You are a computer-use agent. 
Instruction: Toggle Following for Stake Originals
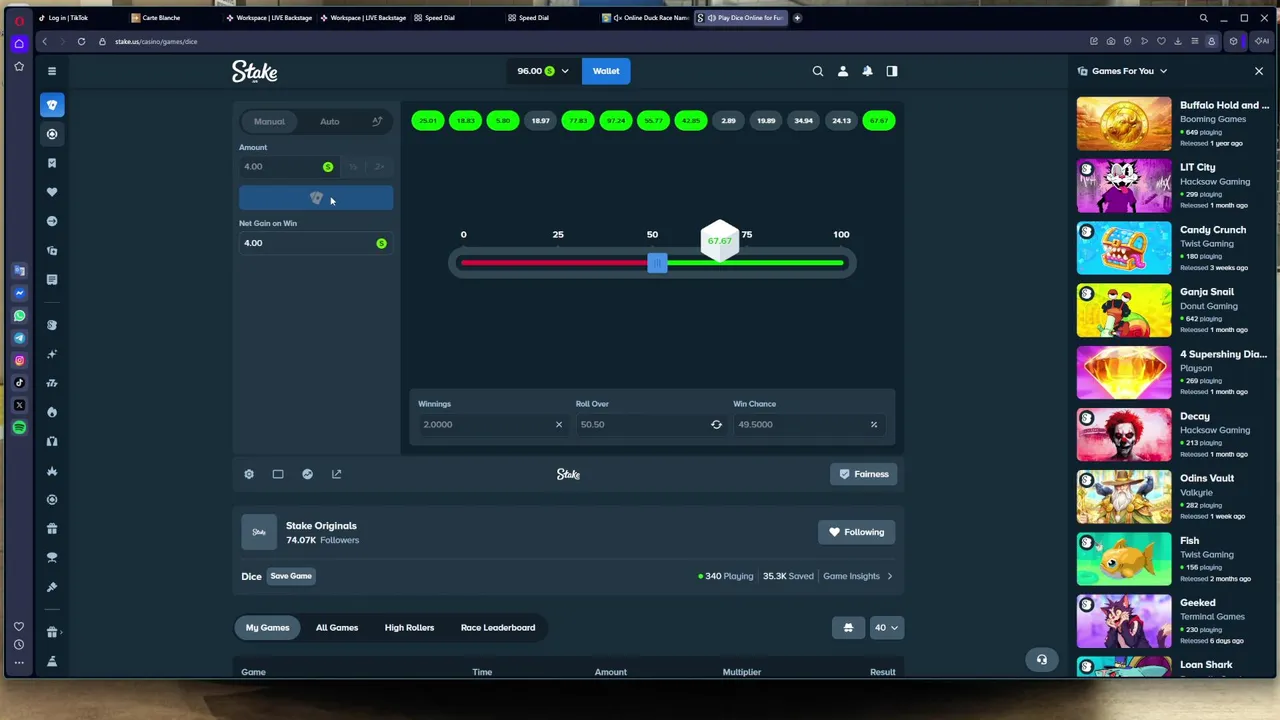click(857, 532)
